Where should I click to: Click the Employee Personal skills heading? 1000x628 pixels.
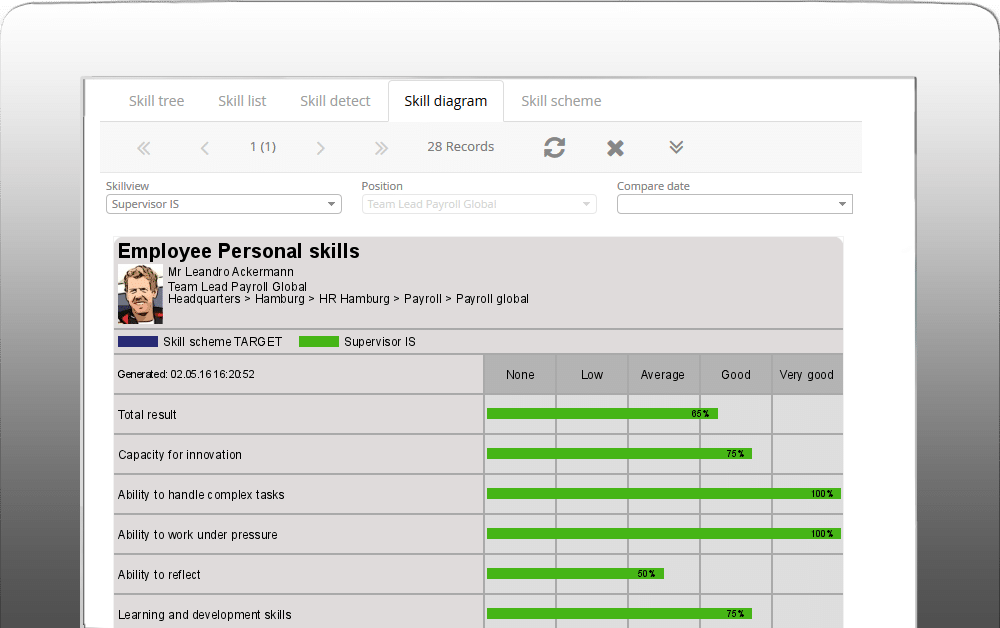(x=239, y=251)
